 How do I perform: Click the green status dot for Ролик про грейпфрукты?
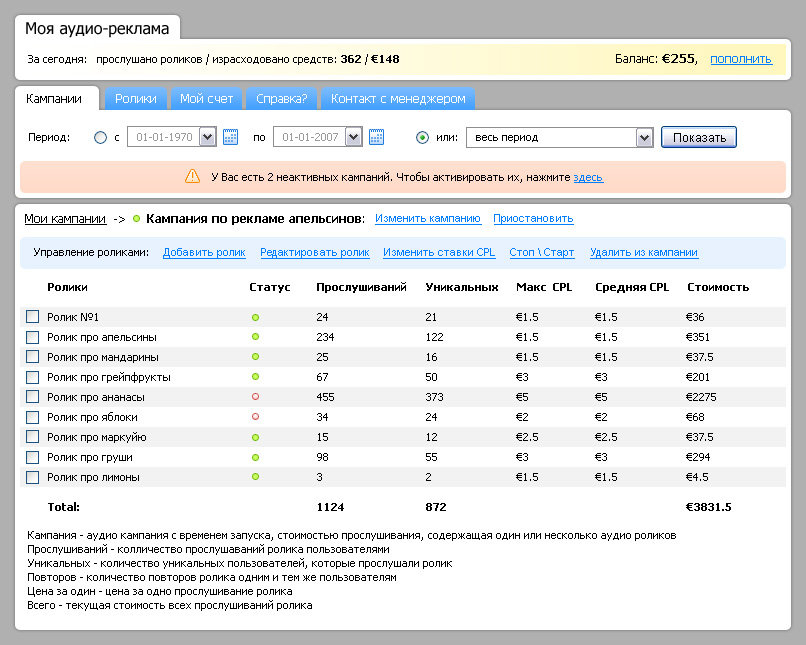point(255,377)
